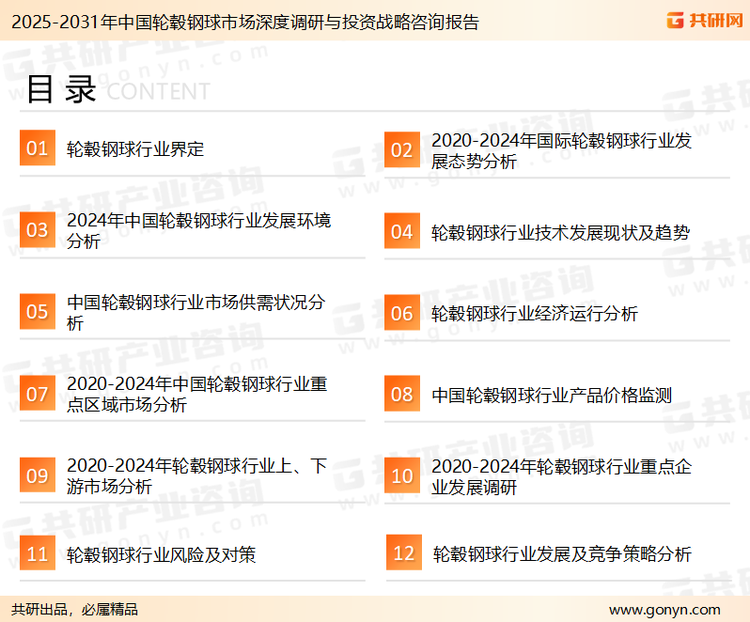Image resolution: width=750 pixels, height=622 pixels.
Task: Click the orange 02 number badge
Action: [x=402, y=150]
